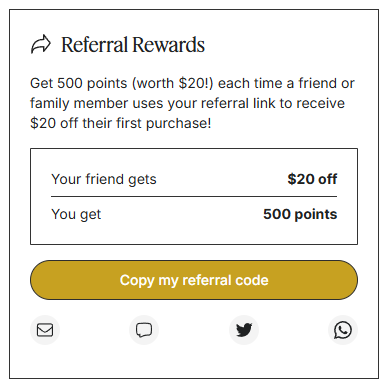Click the divider line between reward rows
Image resolution: width=388 pixels, height=386 pixels.
(194, 197)
